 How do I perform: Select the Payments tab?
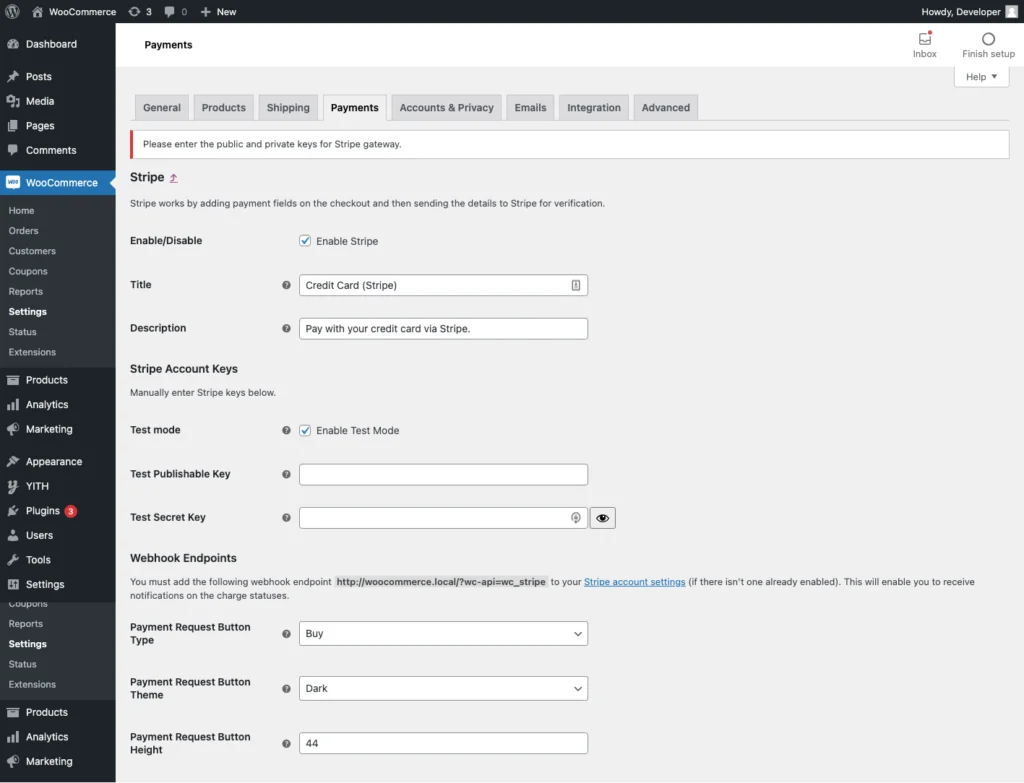click(355, 108)
